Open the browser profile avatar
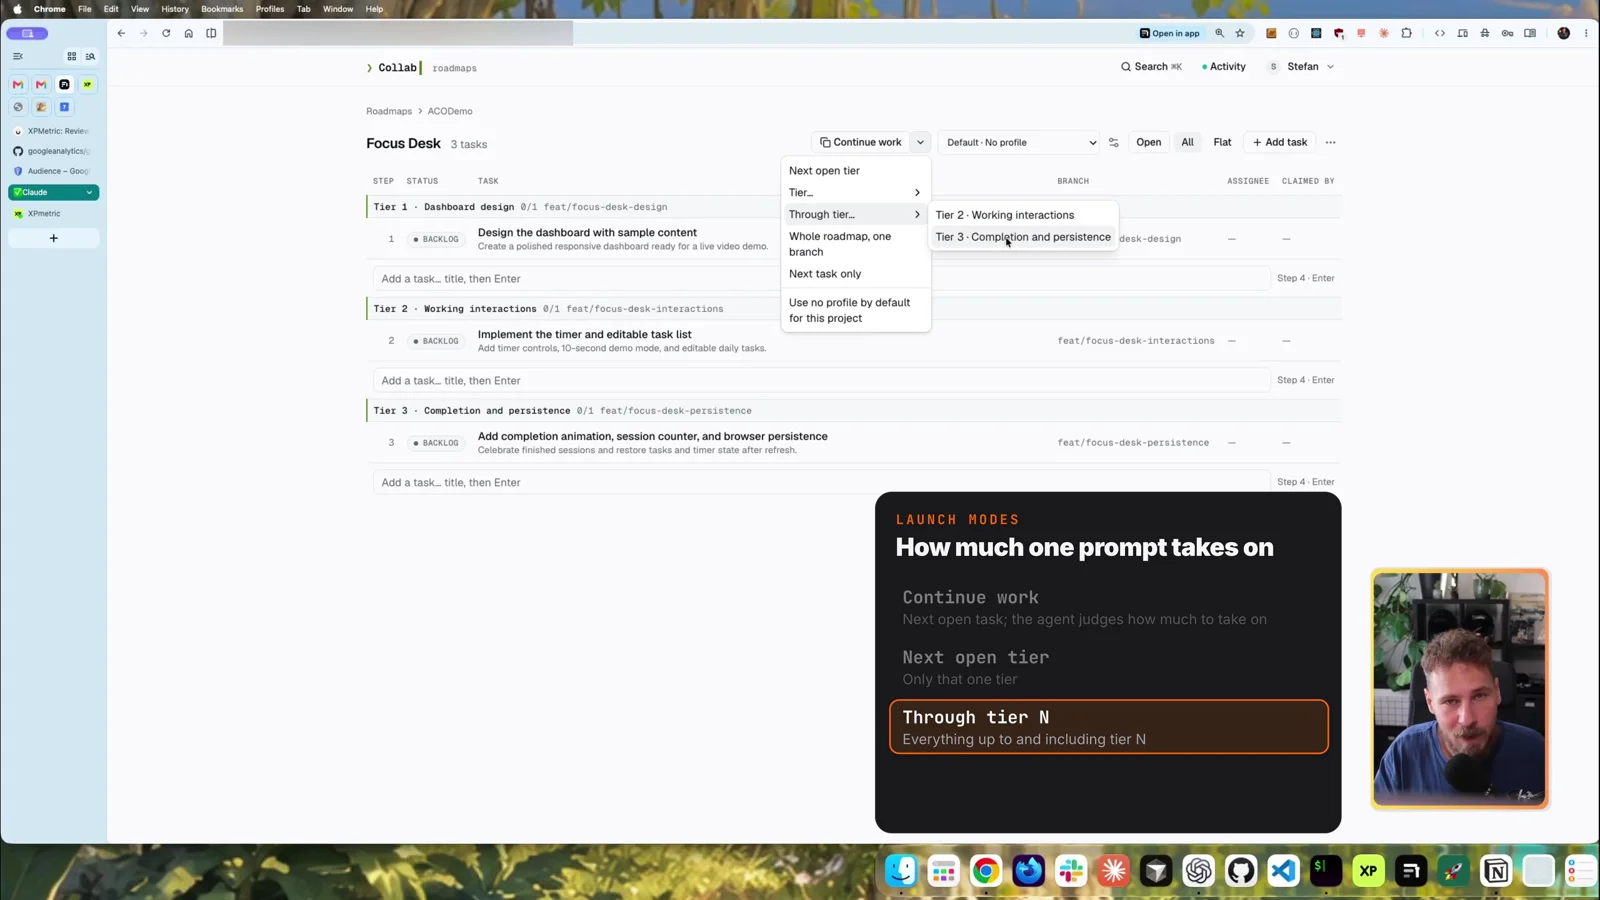The width and height of the screenshot is (1600, 900). [1564, 33]
